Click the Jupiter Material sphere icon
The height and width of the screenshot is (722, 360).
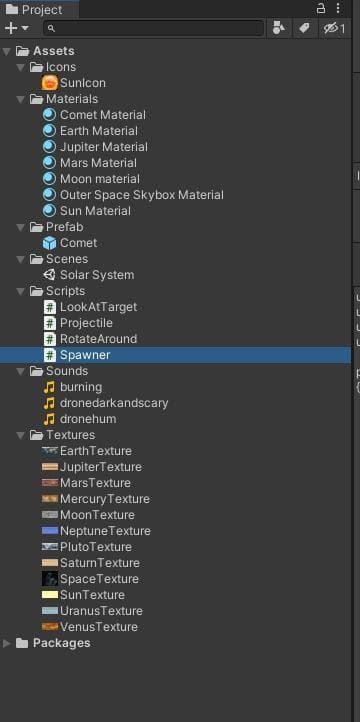(x=49, y=147)
